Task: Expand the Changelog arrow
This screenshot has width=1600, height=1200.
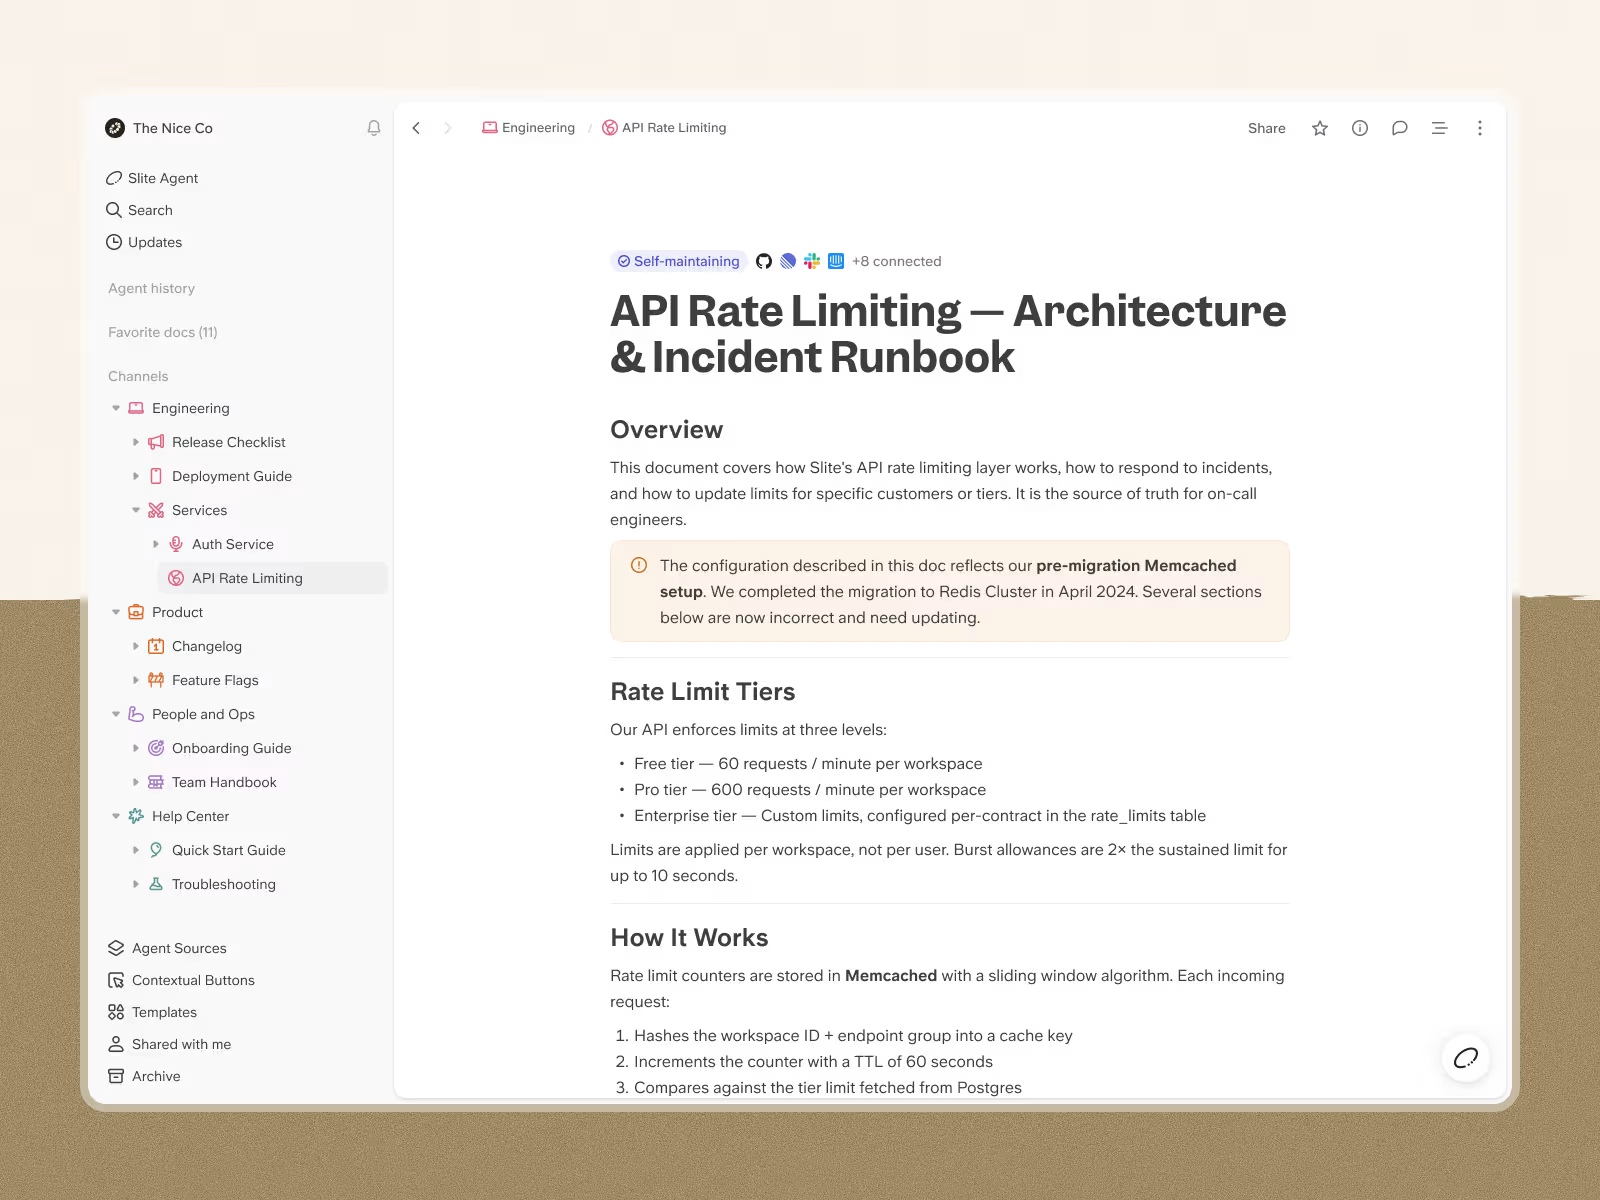Action: (136, 646)
